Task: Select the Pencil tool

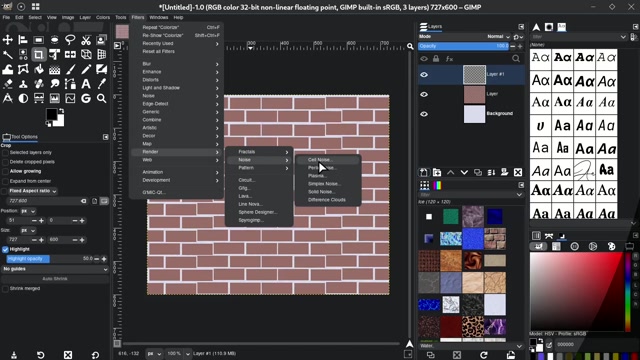Action: click(x=86, y=69)
